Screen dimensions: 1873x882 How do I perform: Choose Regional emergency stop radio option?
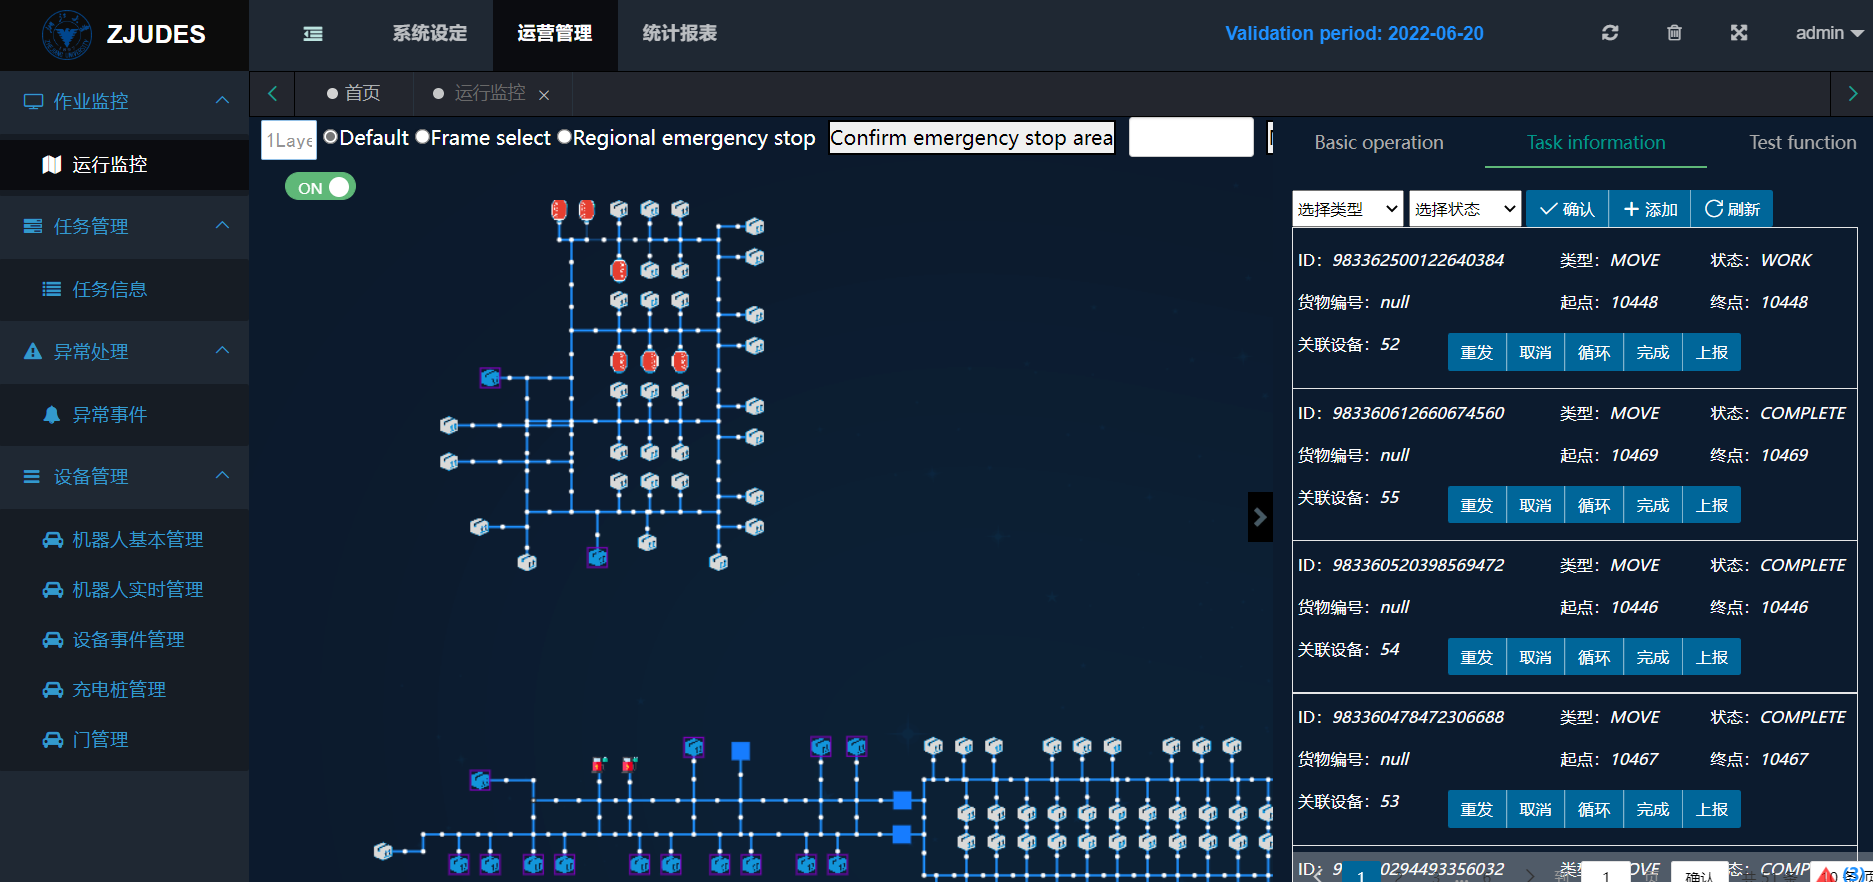click(x=565, y=137)
